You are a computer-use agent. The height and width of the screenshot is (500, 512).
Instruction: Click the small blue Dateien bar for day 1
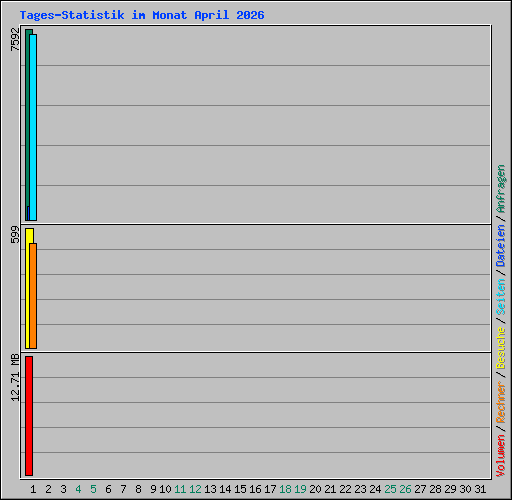pyautogui.click(x=28, y=213)
